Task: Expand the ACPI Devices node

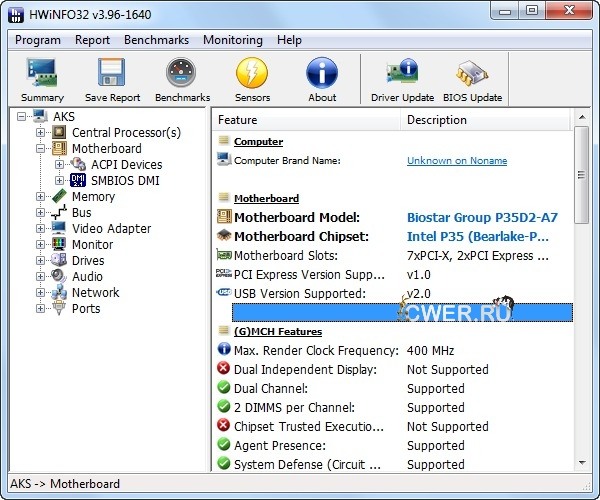Action: (59, 165)
